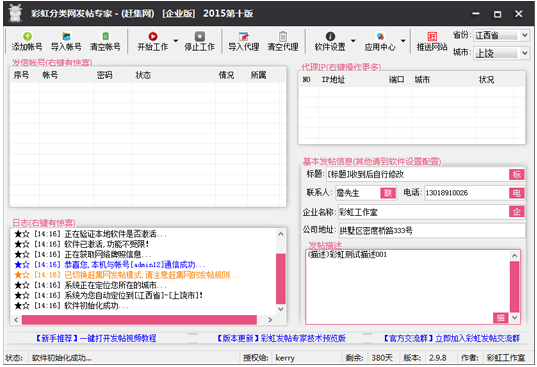The image size is (537, 367).
Task: Click the description box's pink vertical scrollbar
Action: pyautogui.click(x=514, y=287)
